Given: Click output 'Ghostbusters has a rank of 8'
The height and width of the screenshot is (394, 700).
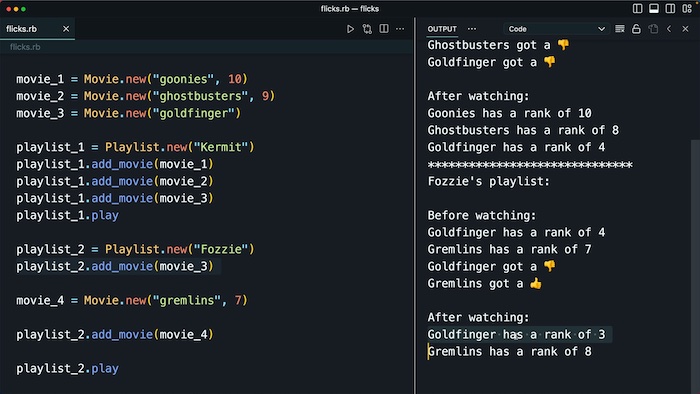Looking at the screenshot, I should [x=523, y=130].
